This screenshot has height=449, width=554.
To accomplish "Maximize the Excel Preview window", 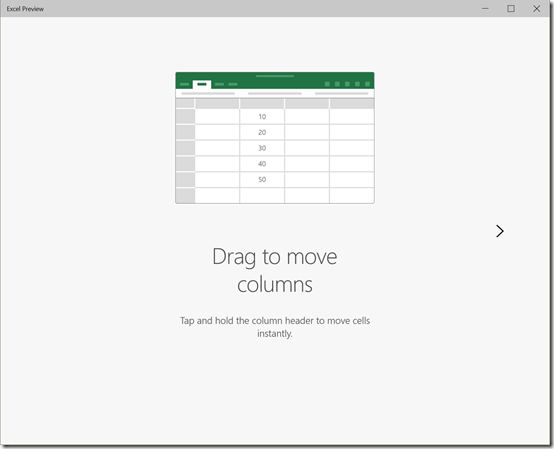I will (x=511, y=8).
